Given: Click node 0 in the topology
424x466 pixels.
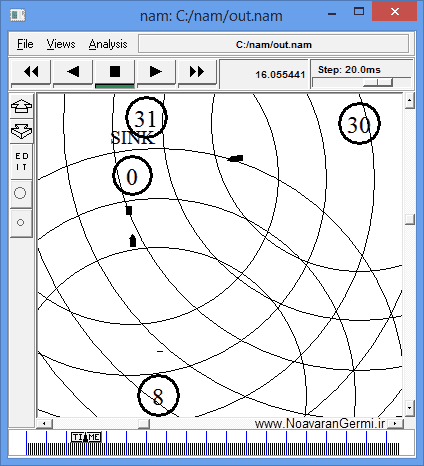Looking at the screenshot, I should (132, 176).
